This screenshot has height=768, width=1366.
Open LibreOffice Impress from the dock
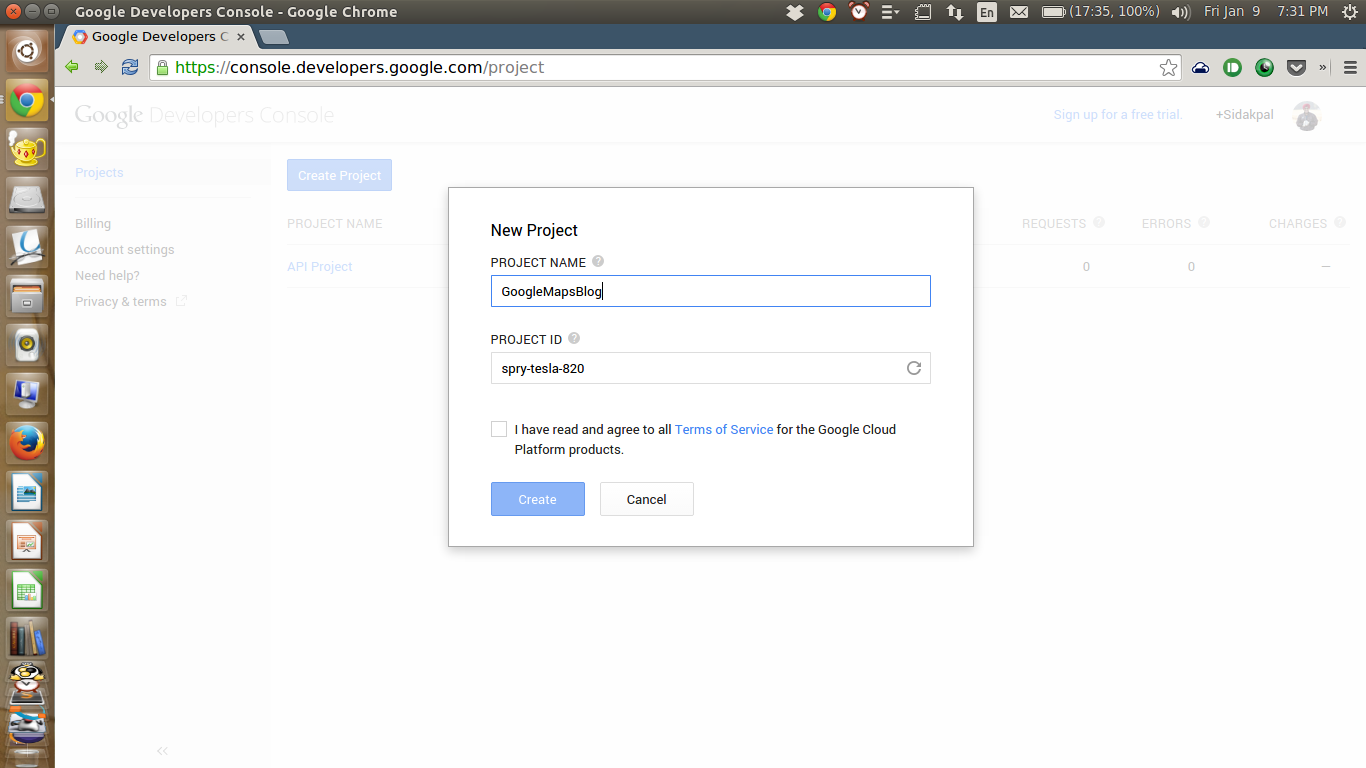(x=27, y=542)
